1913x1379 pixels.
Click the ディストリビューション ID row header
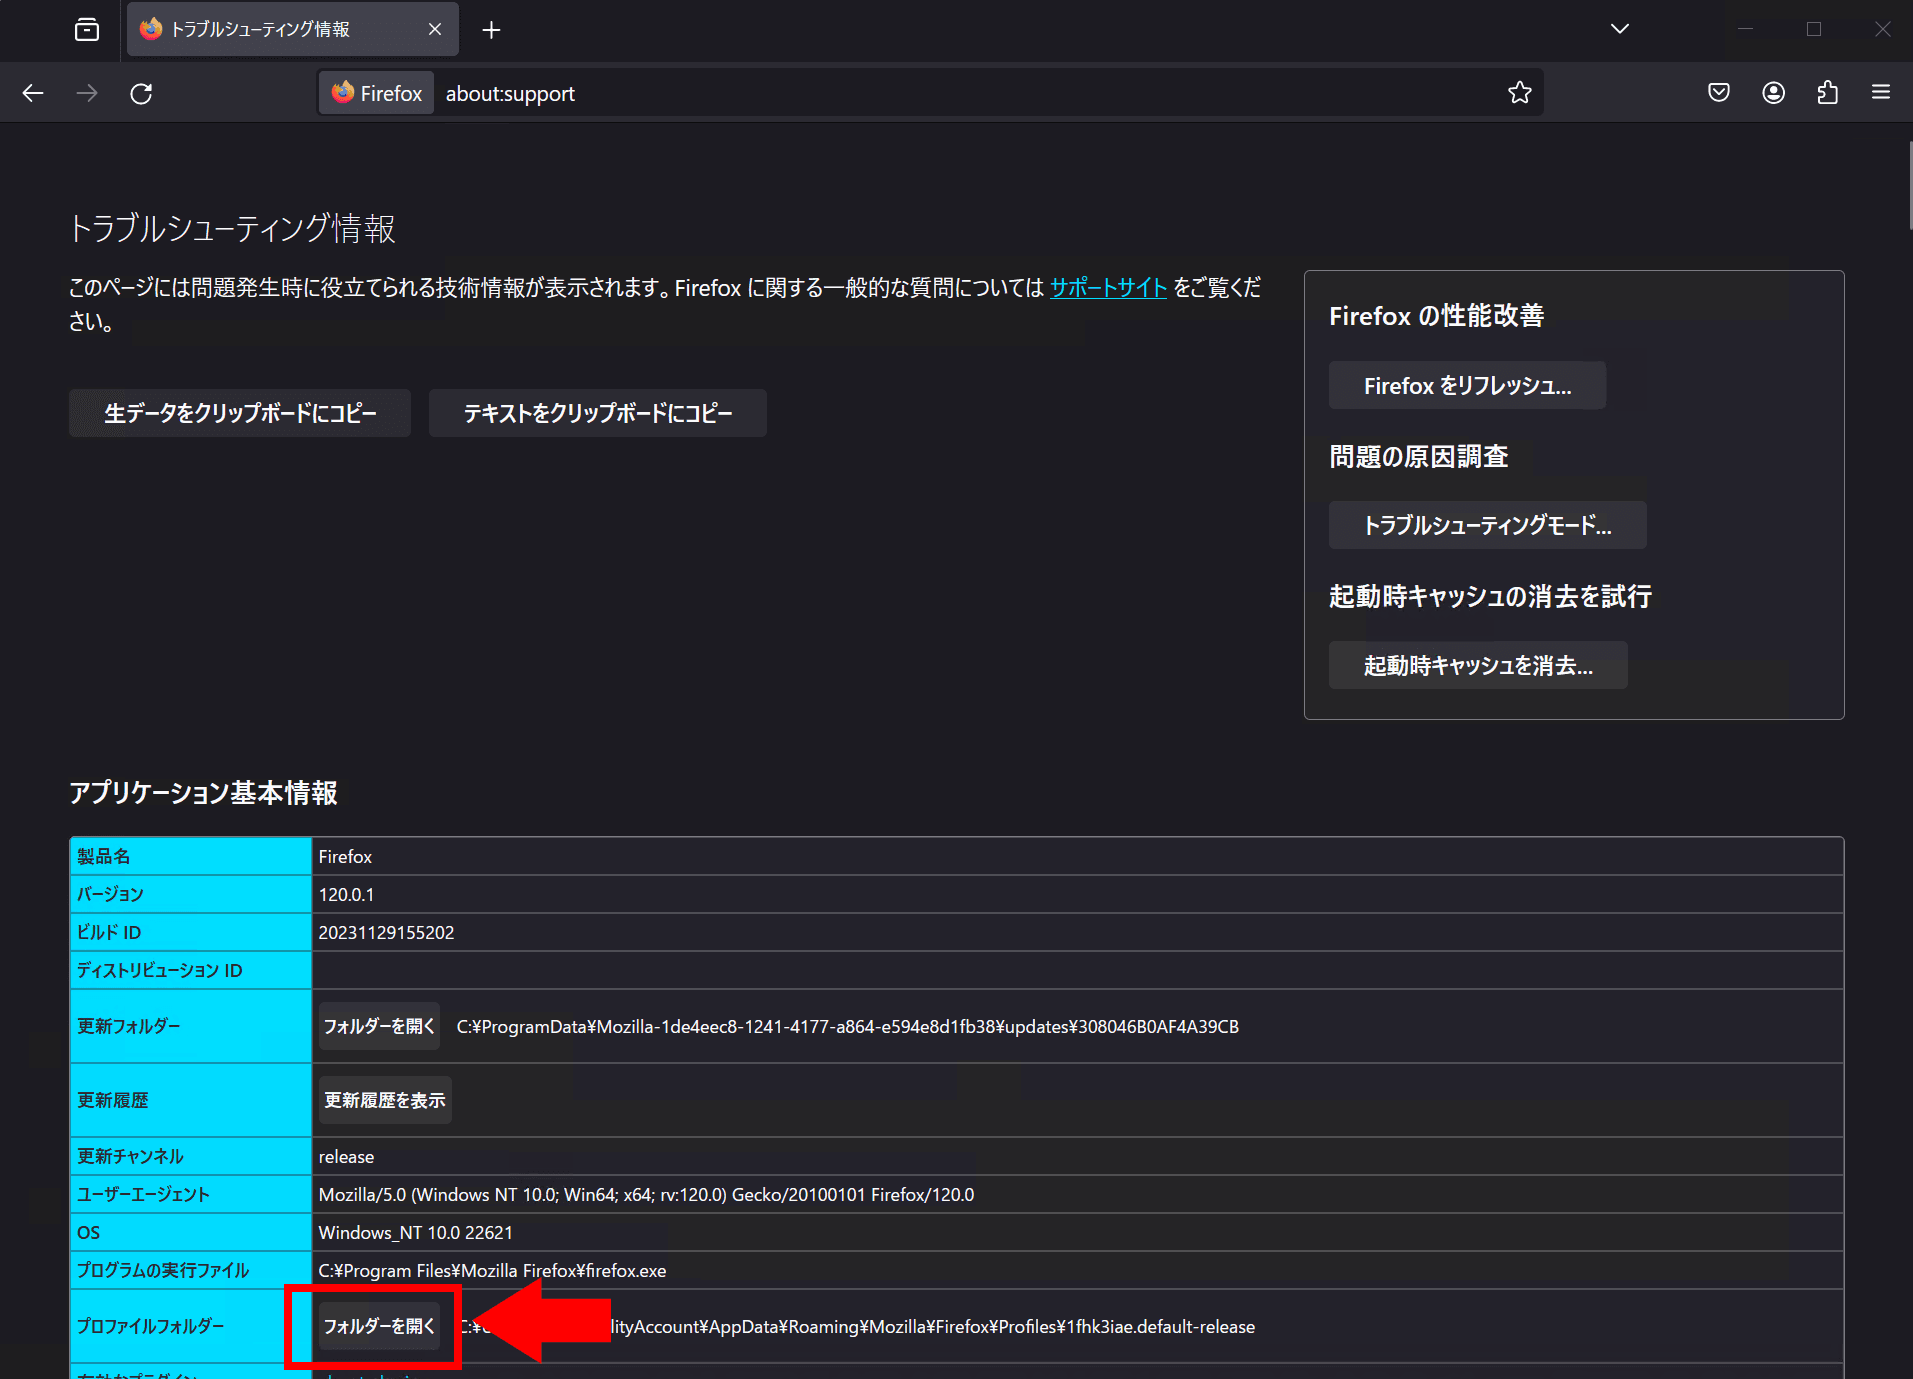click(x=190, y=970)
